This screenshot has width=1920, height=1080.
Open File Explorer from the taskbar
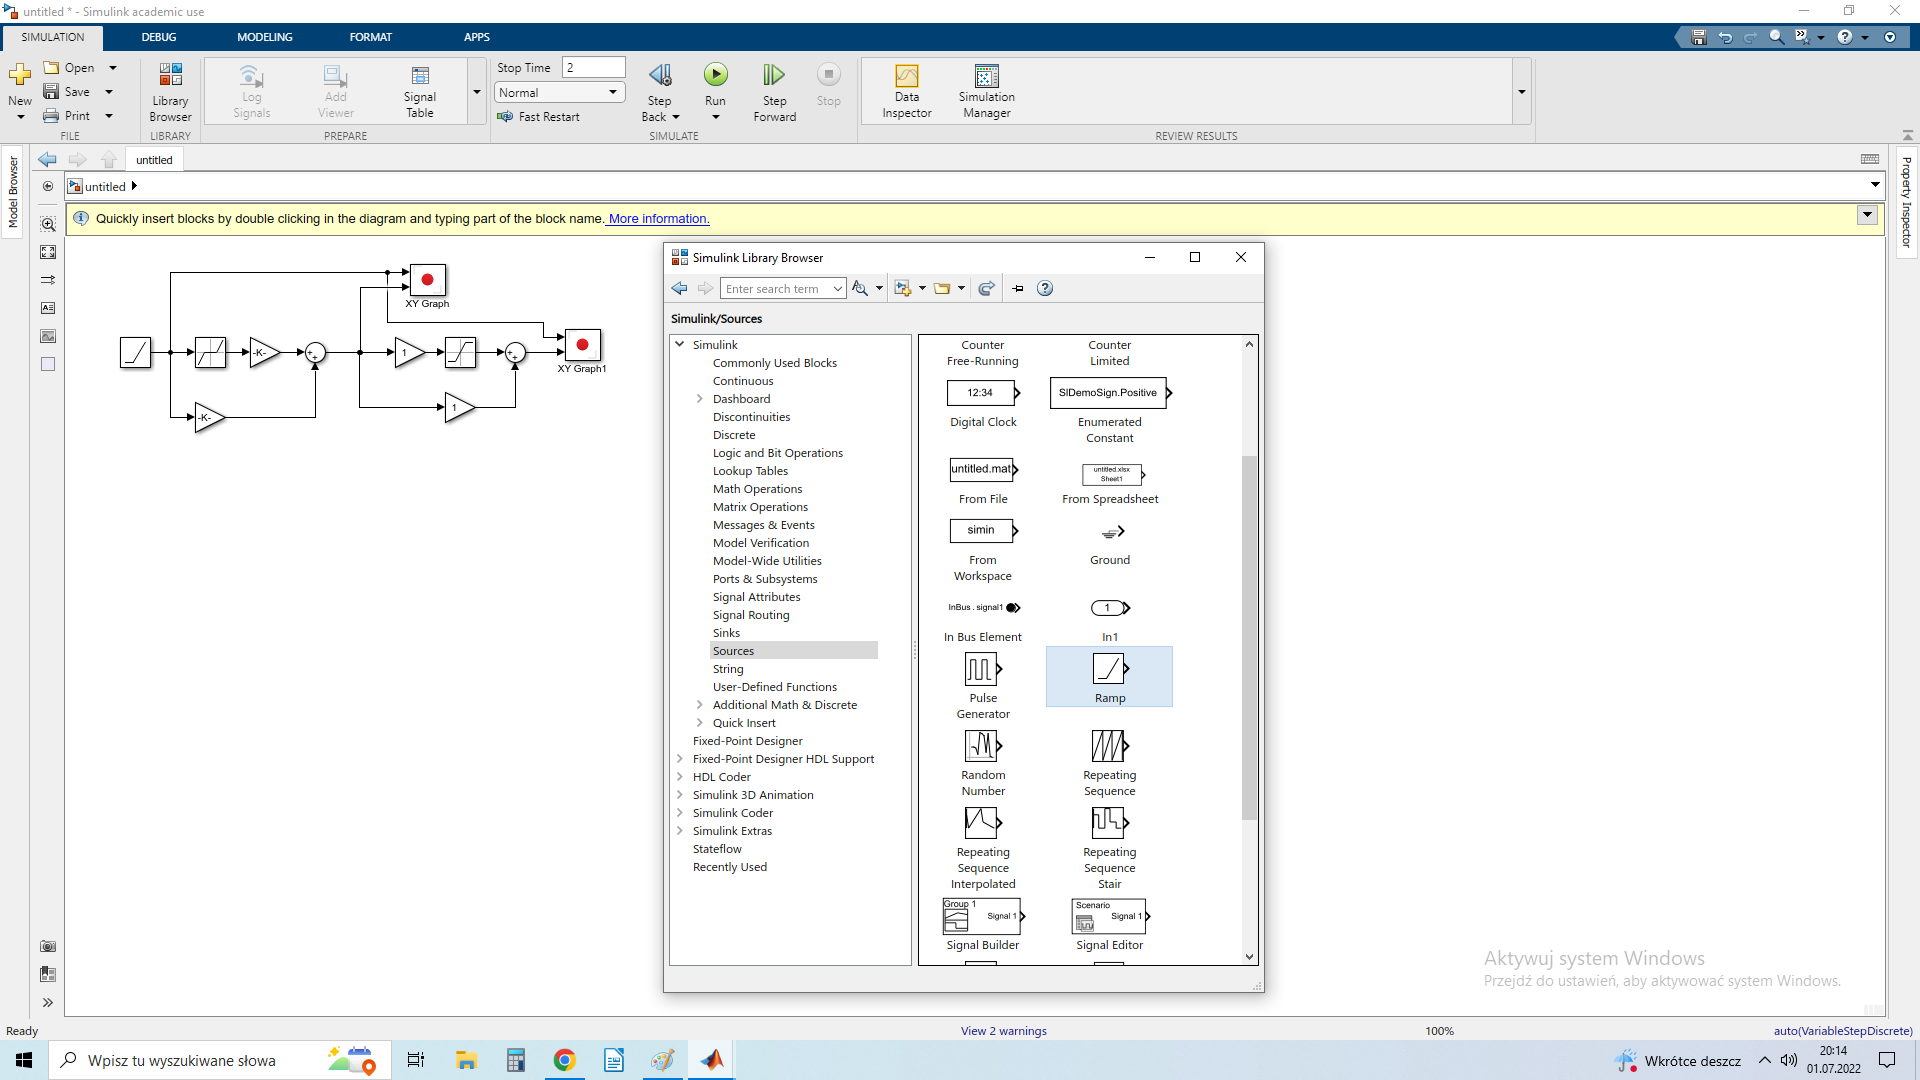coord(466,1060)
